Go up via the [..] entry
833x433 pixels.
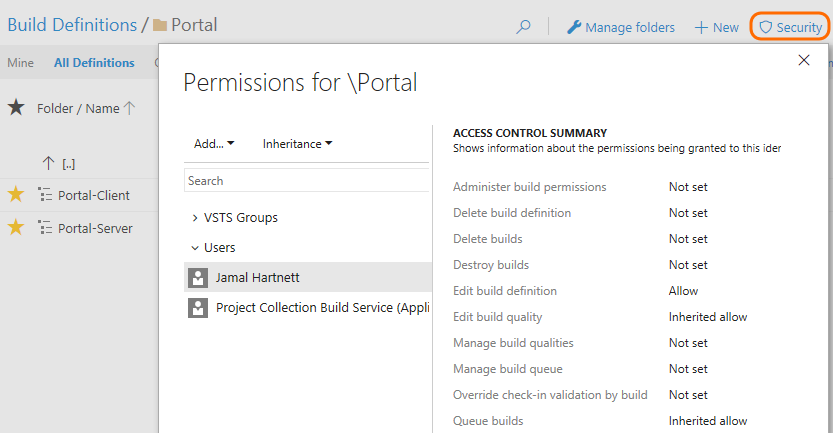69,164
